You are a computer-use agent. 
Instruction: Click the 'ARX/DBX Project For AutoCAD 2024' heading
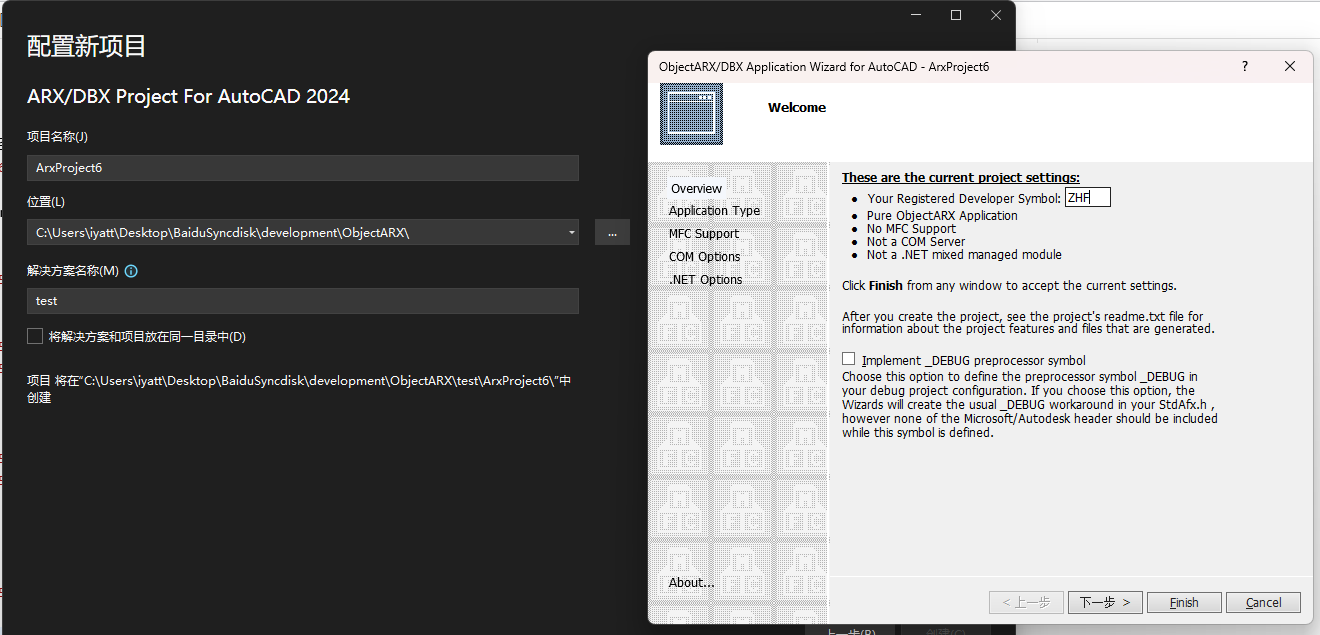coord(189,97)
